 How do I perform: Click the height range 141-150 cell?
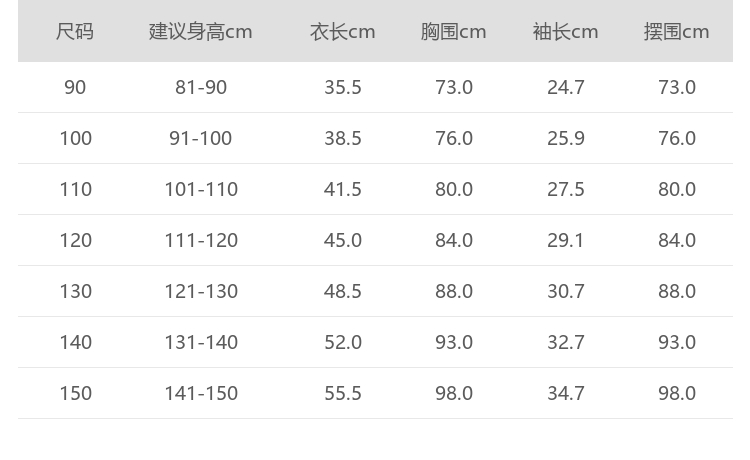point(201,393)
